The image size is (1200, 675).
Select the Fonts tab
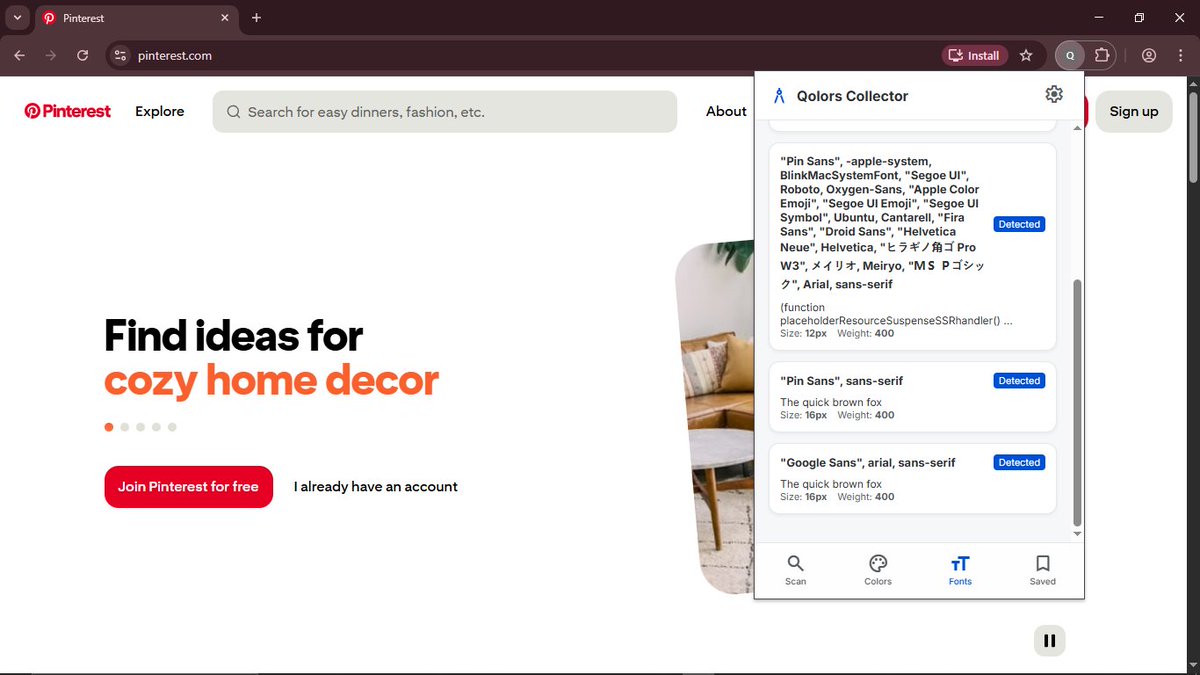960,570
